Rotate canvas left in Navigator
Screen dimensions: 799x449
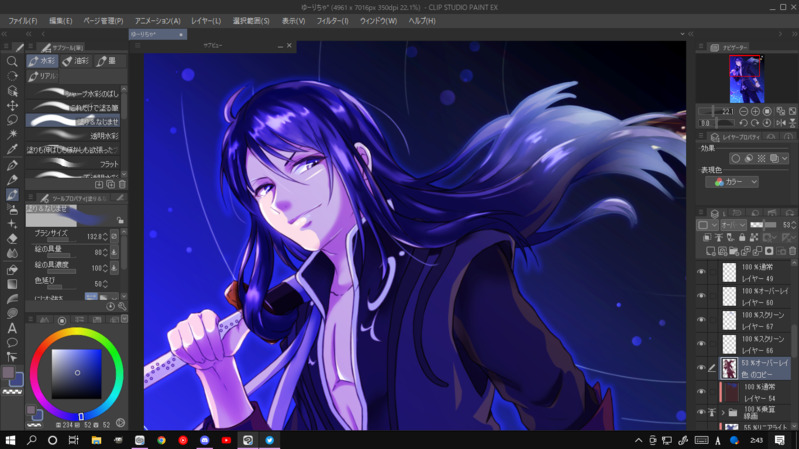(743, 123)
